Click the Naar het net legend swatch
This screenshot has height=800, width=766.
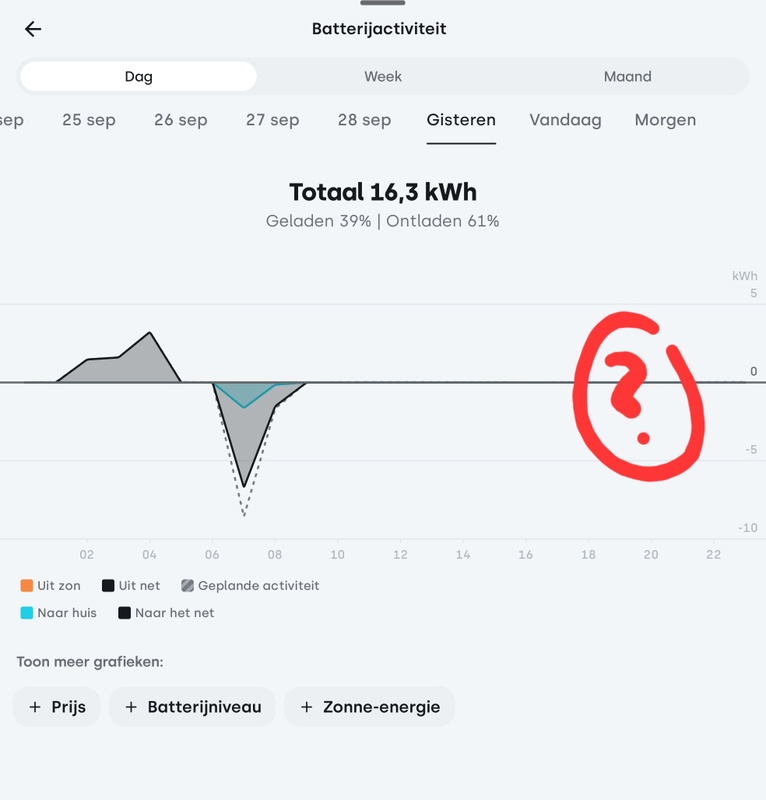pyautogui.click(x=124, y=613)
